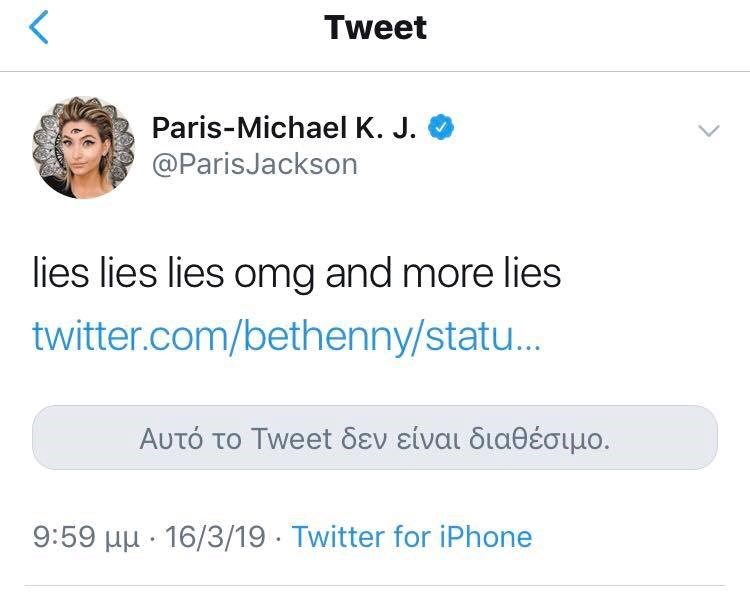Click the display name Paris-Michael K. J.
This screenshot has width=750, height=594.
pos(284,128)
